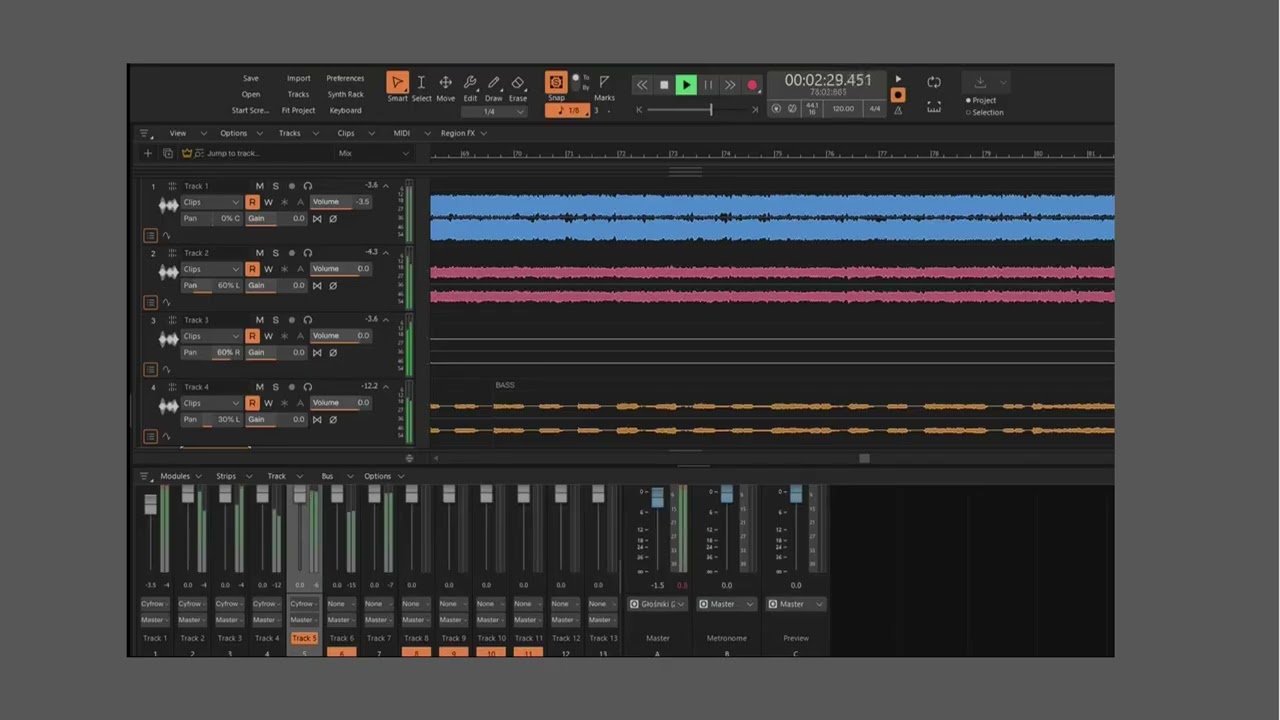The image size is (1280, 720).
Task: Open the 1/4 snap resolution dropdown
Action: tap(494, 111)
